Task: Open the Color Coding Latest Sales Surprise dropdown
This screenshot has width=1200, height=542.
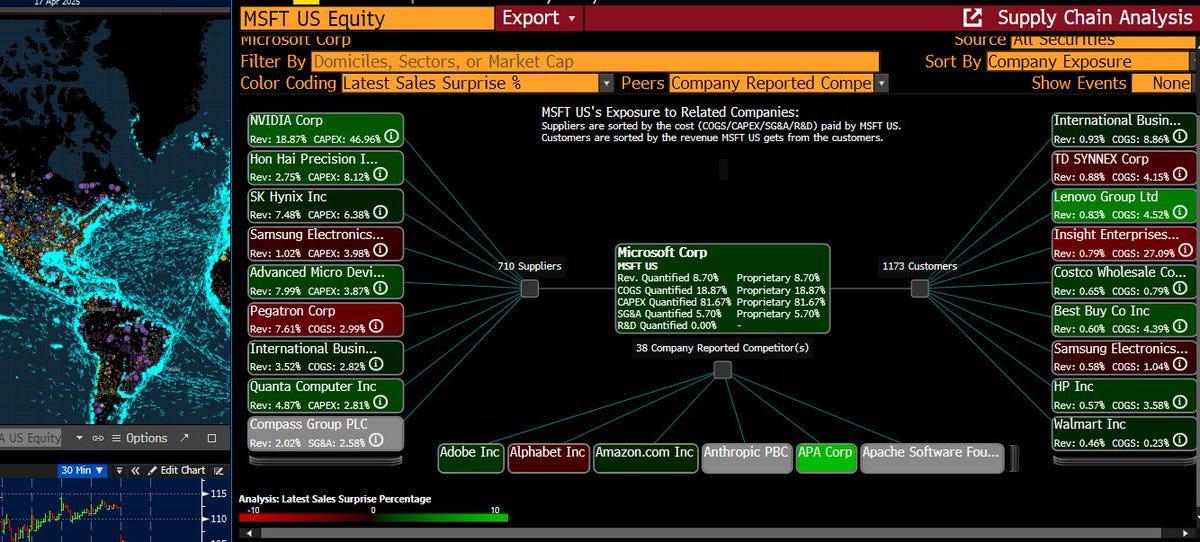Action: point(477,84)
